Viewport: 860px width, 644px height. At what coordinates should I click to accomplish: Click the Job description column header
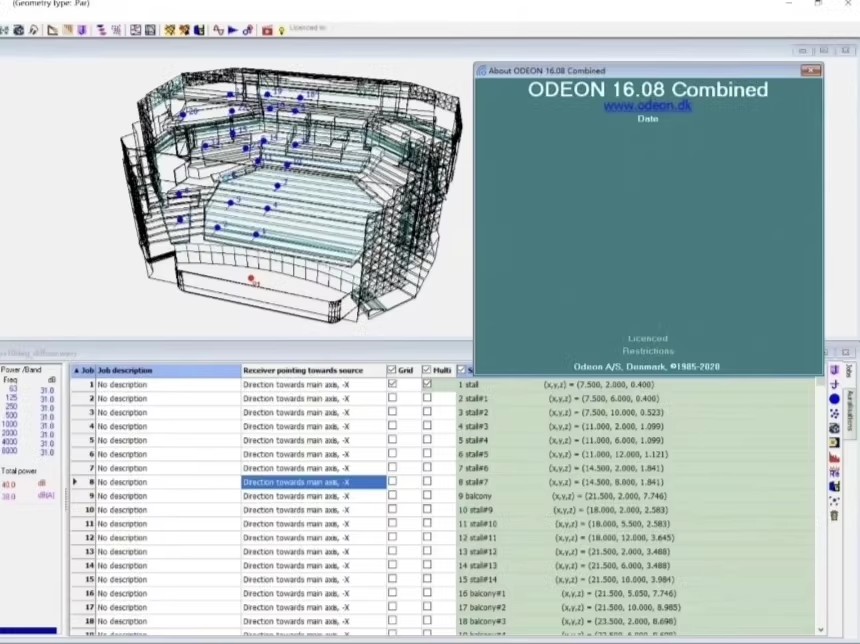click(168, 371)
